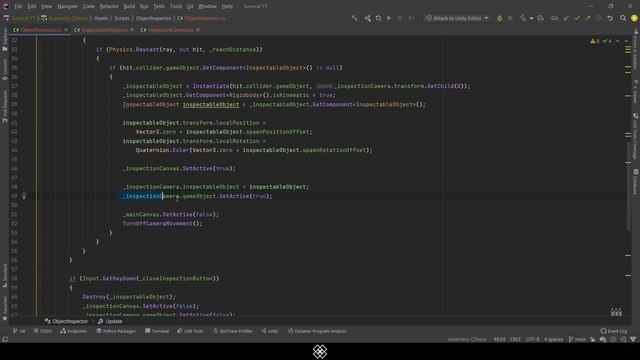Open the Help menu
This screenshot has width=640, height=360.
(x=227, y=7)
